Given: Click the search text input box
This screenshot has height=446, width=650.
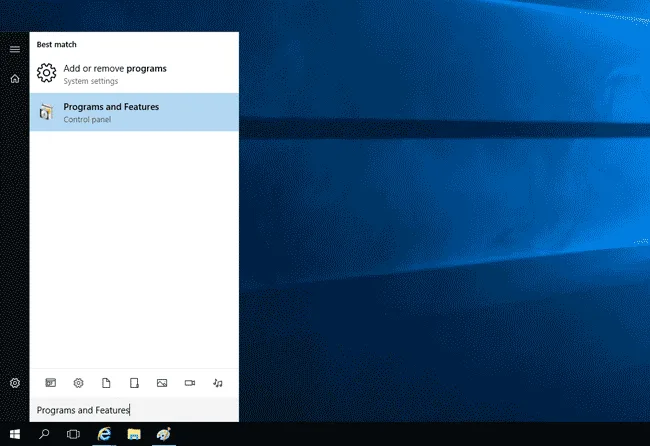Looking at the screenshot, I should [134, 410].
